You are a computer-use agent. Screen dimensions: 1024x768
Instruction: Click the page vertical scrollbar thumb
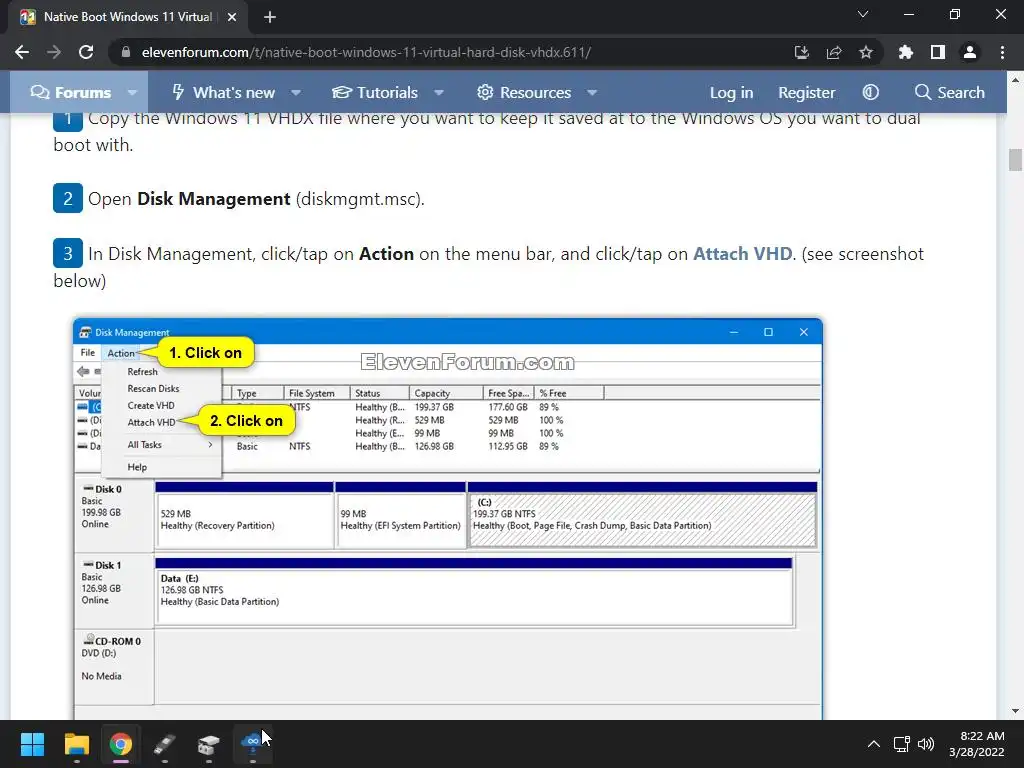coord(1015,160)
